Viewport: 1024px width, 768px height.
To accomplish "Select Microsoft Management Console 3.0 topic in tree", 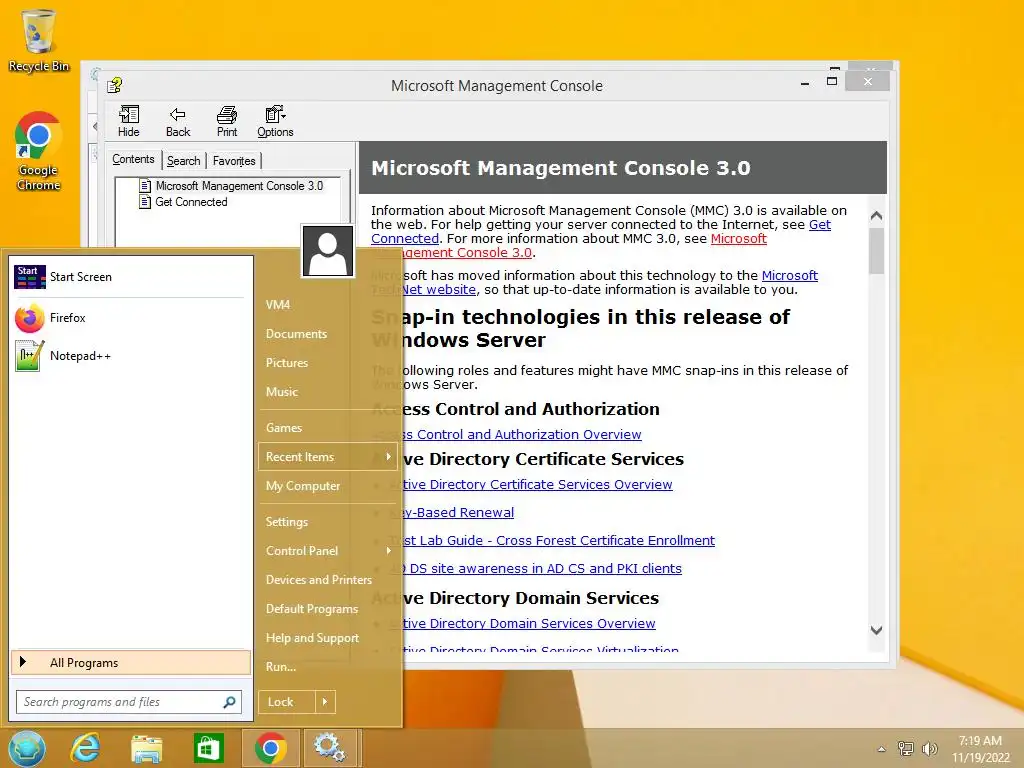I will pyautogui.click(x=239, y=186).
